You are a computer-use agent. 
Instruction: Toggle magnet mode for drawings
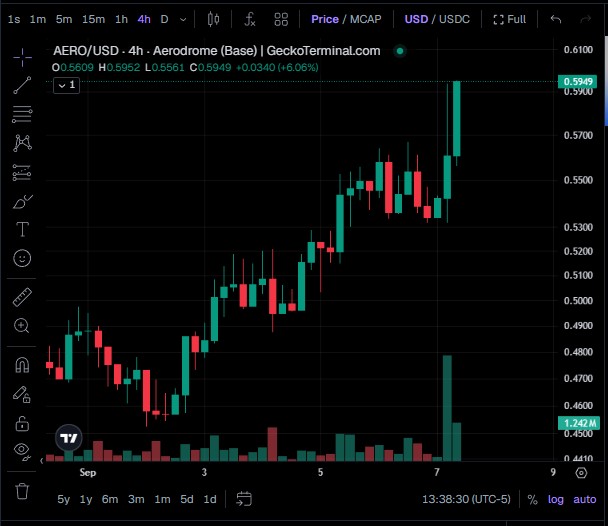[x=22, y=365]
